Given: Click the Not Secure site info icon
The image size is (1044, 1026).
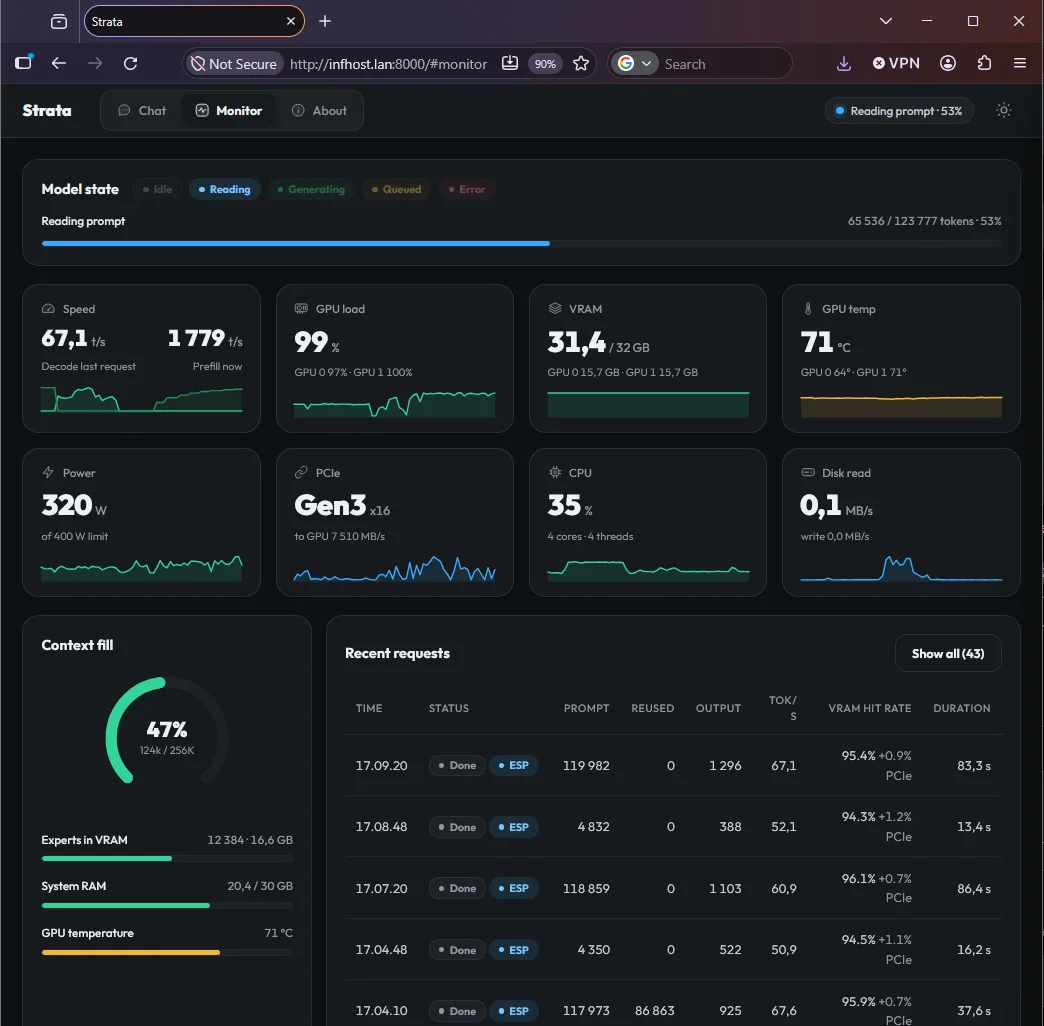Looking at the screenshot, I should coord(234,64).
